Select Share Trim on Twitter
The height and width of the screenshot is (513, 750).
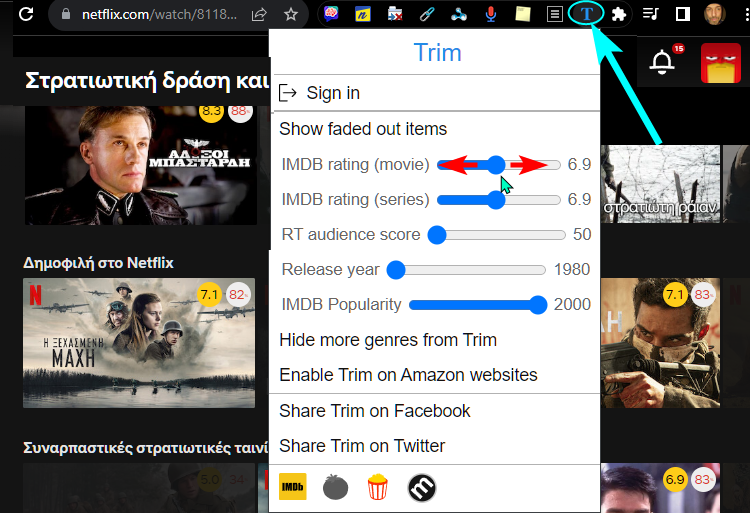362,446
